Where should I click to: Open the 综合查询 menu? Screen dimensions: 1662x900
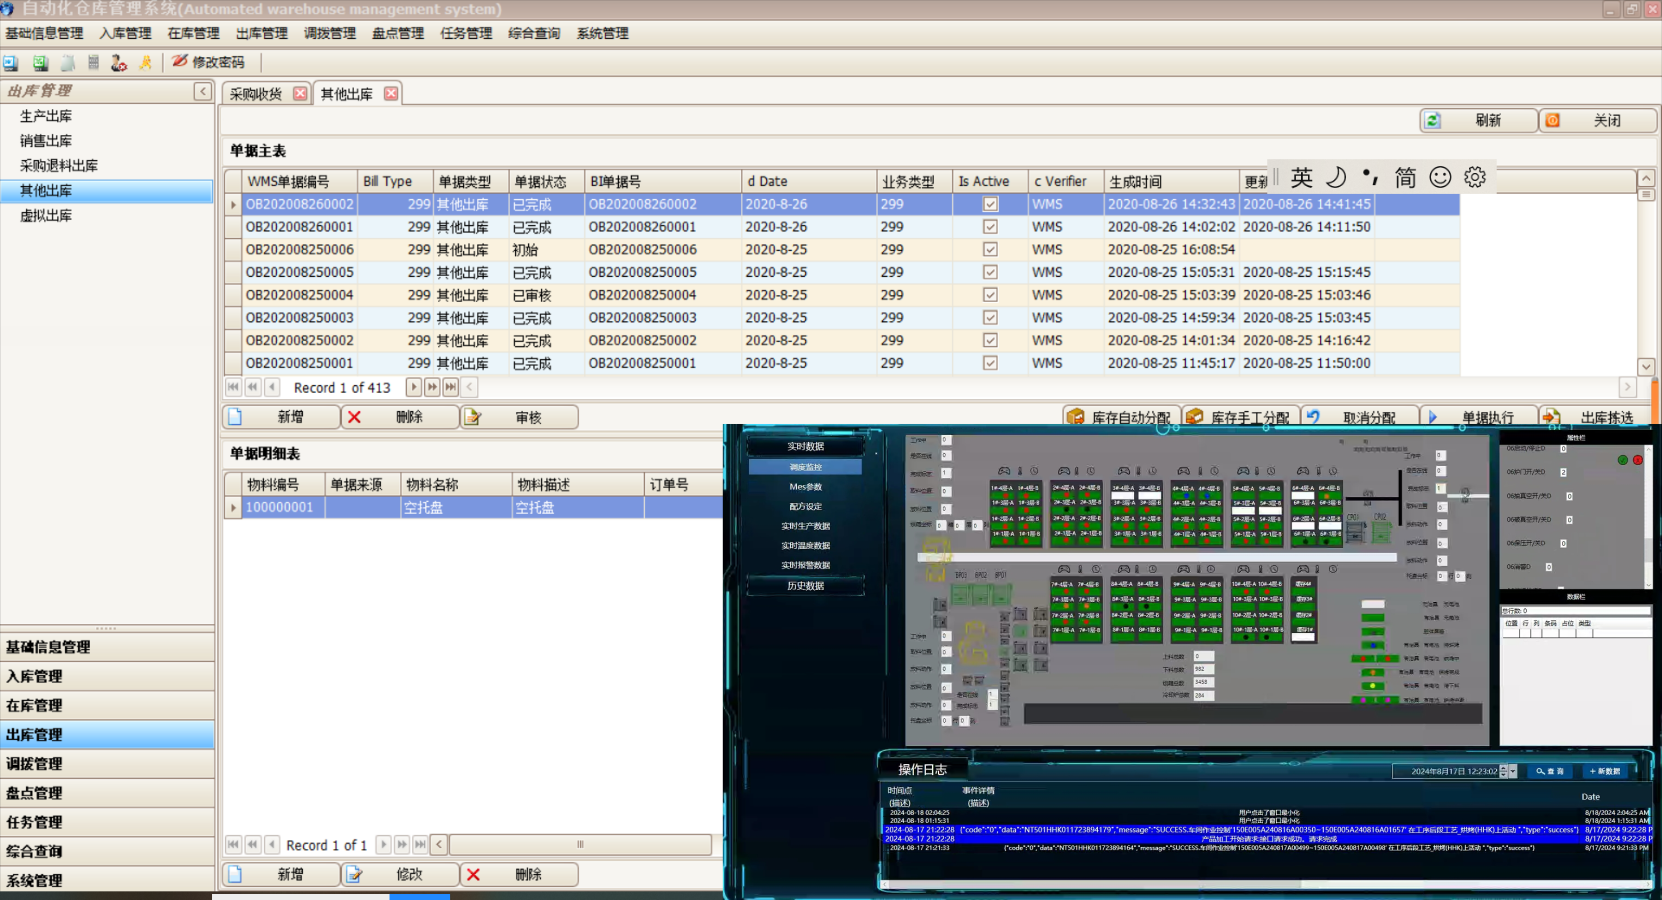[534, 33]
